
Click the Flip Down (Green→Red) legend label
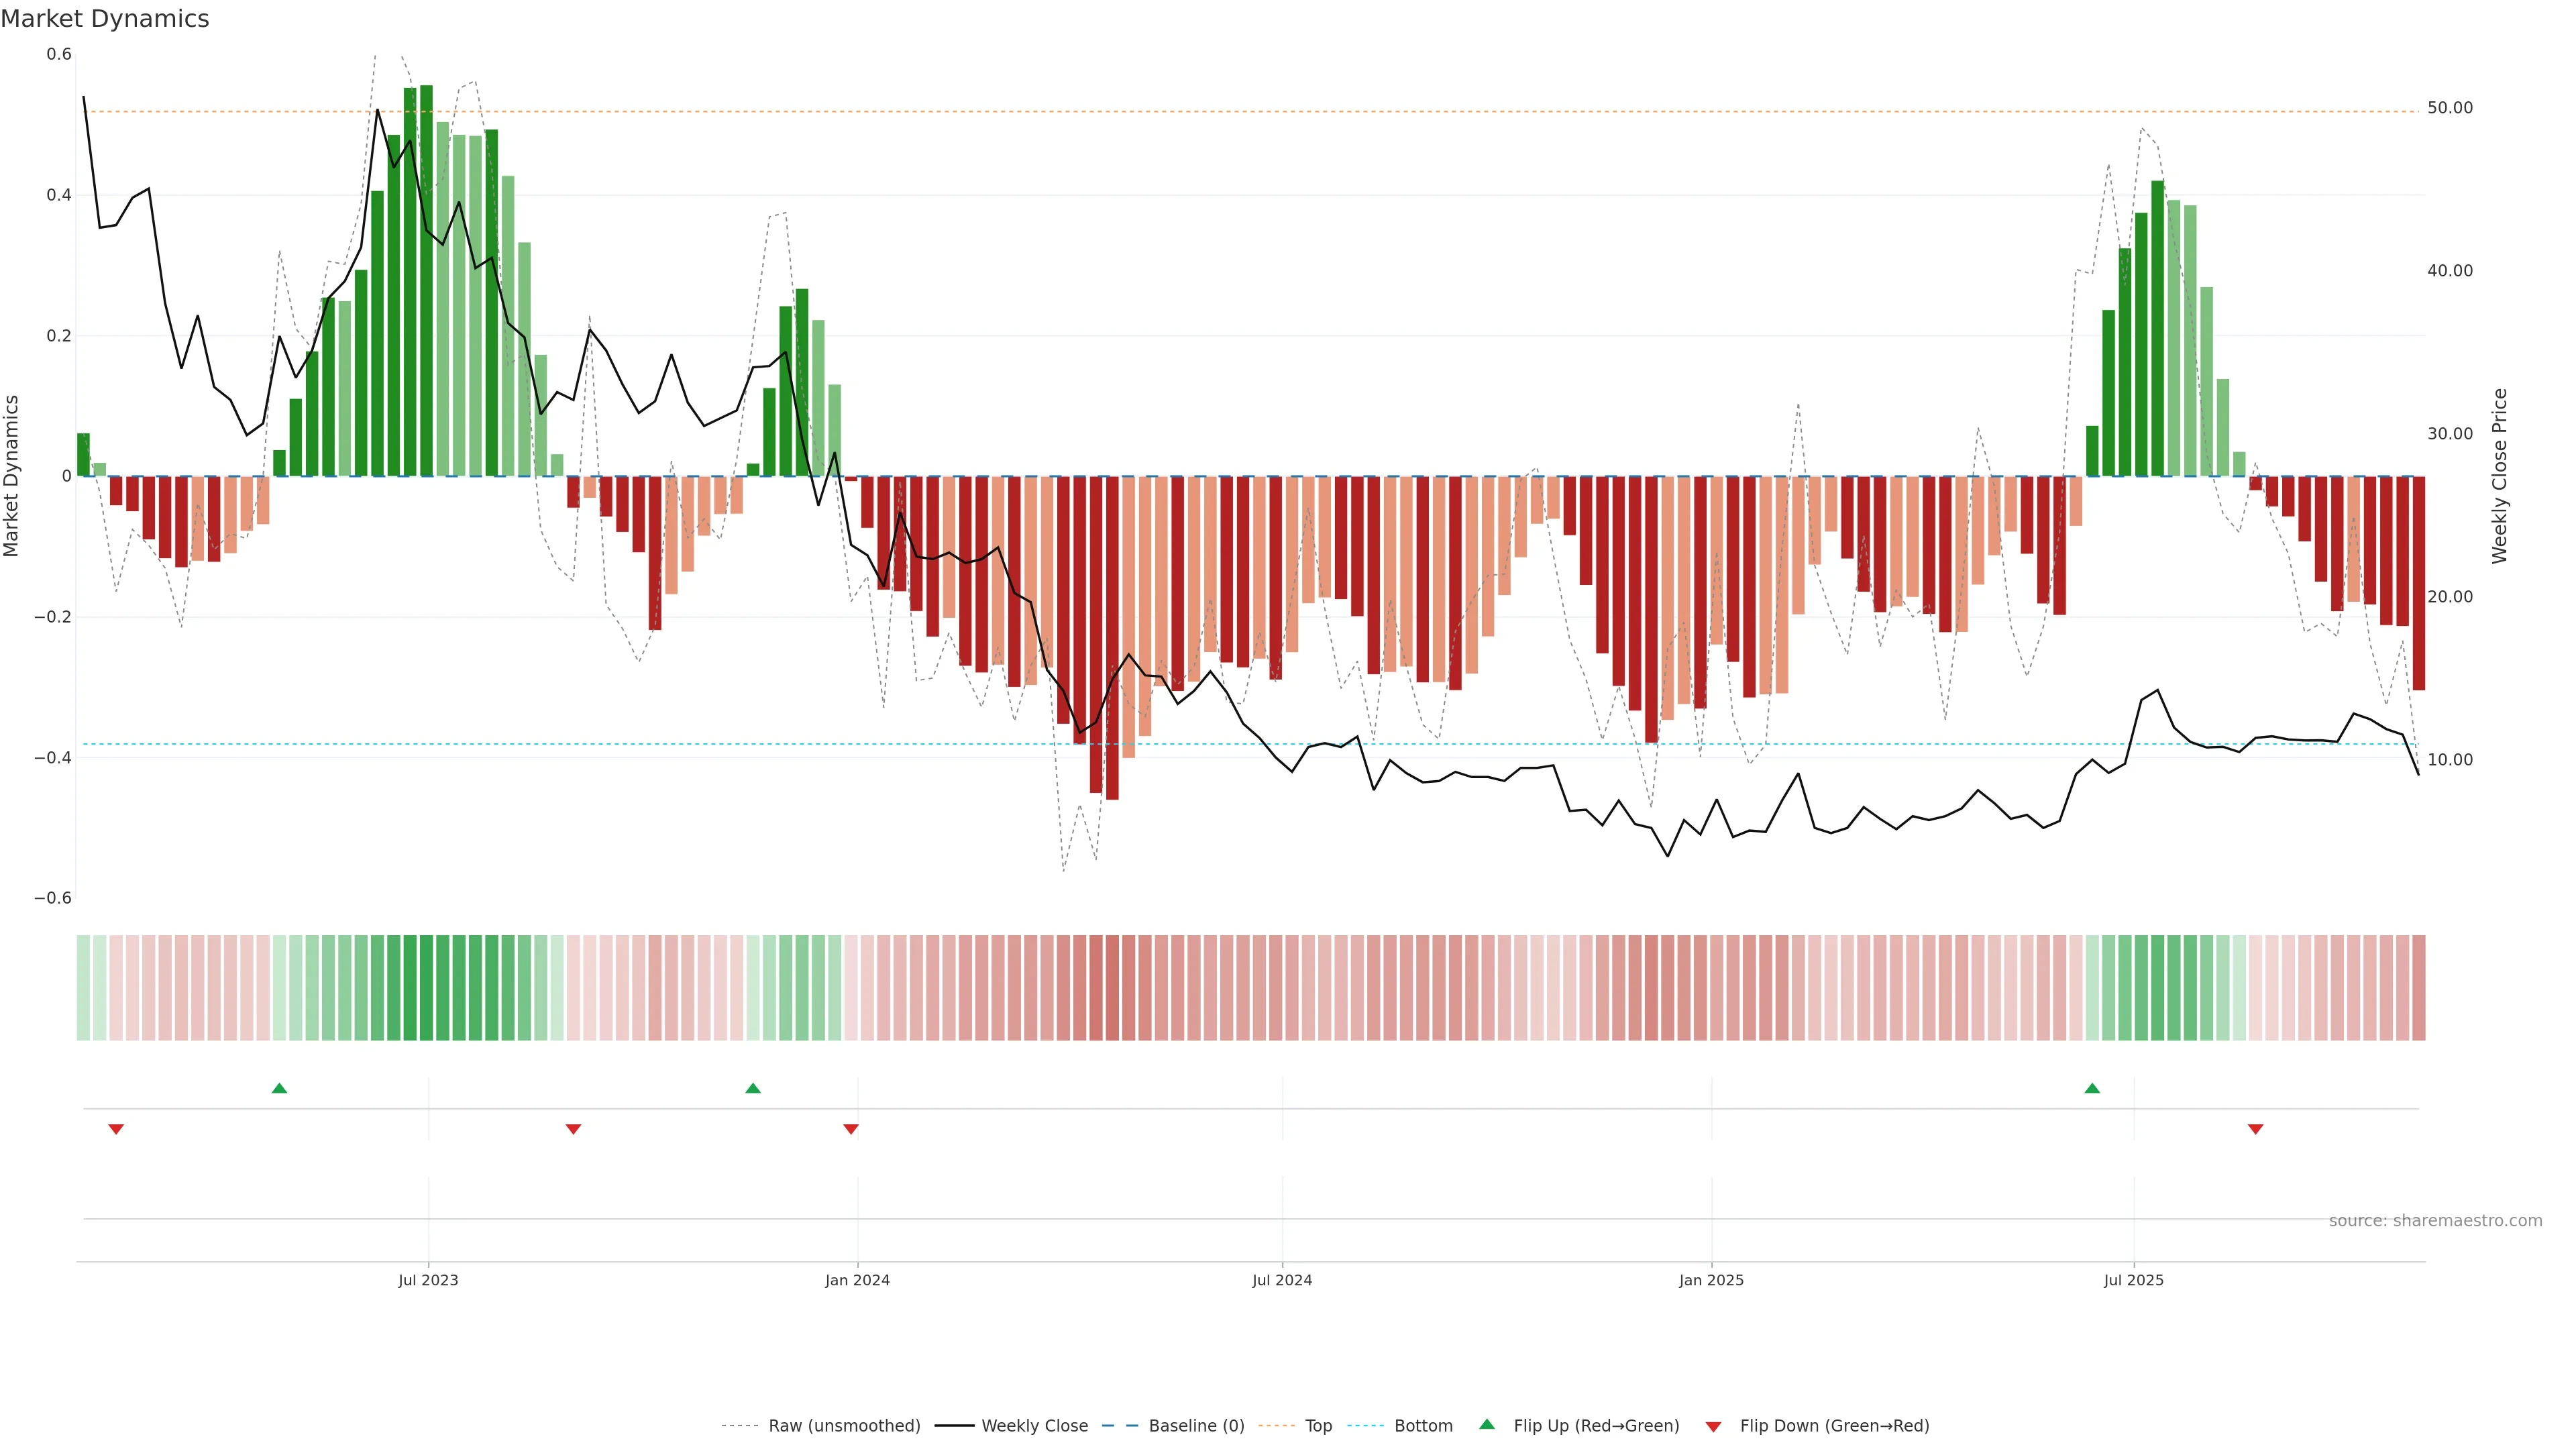1834,1426
